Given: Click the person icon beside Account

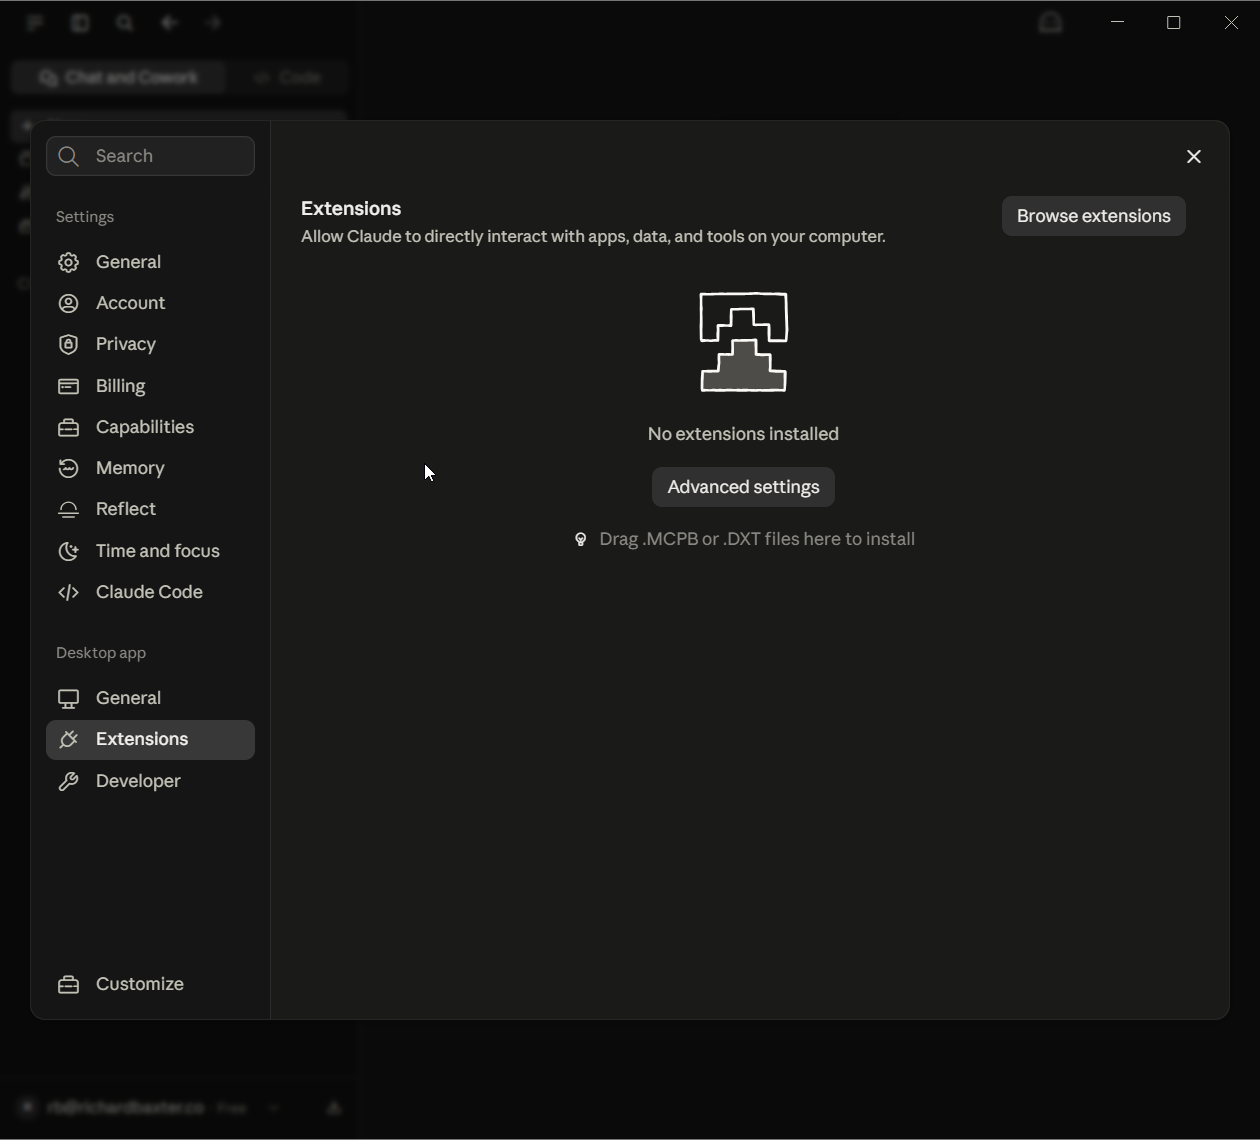Looking at the screenshot, I should 68,303.
